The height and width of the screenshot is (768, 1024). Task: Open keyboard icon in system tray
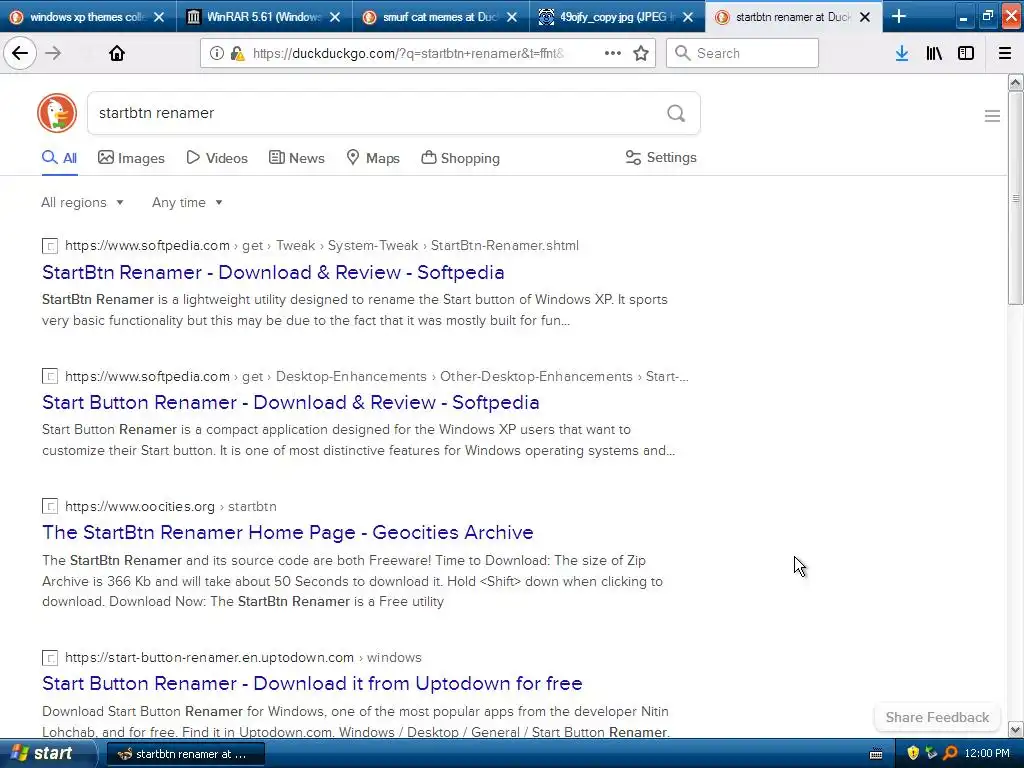(876, 754)
